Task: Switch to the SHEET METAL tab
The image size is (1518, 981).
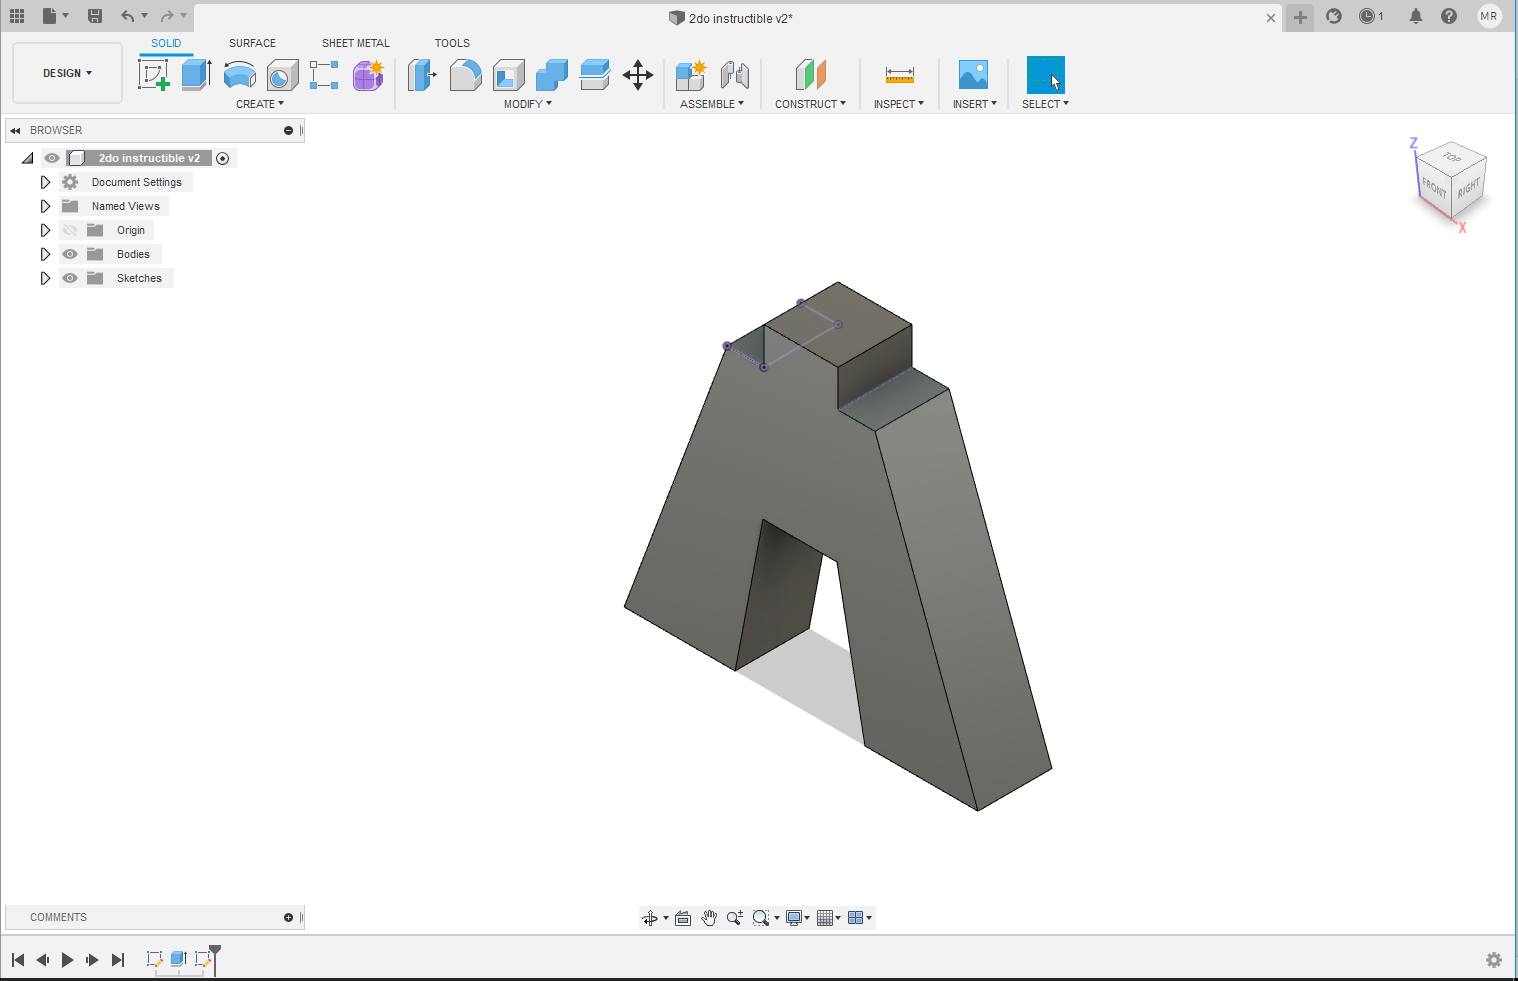Action: [x=356, y=43]
